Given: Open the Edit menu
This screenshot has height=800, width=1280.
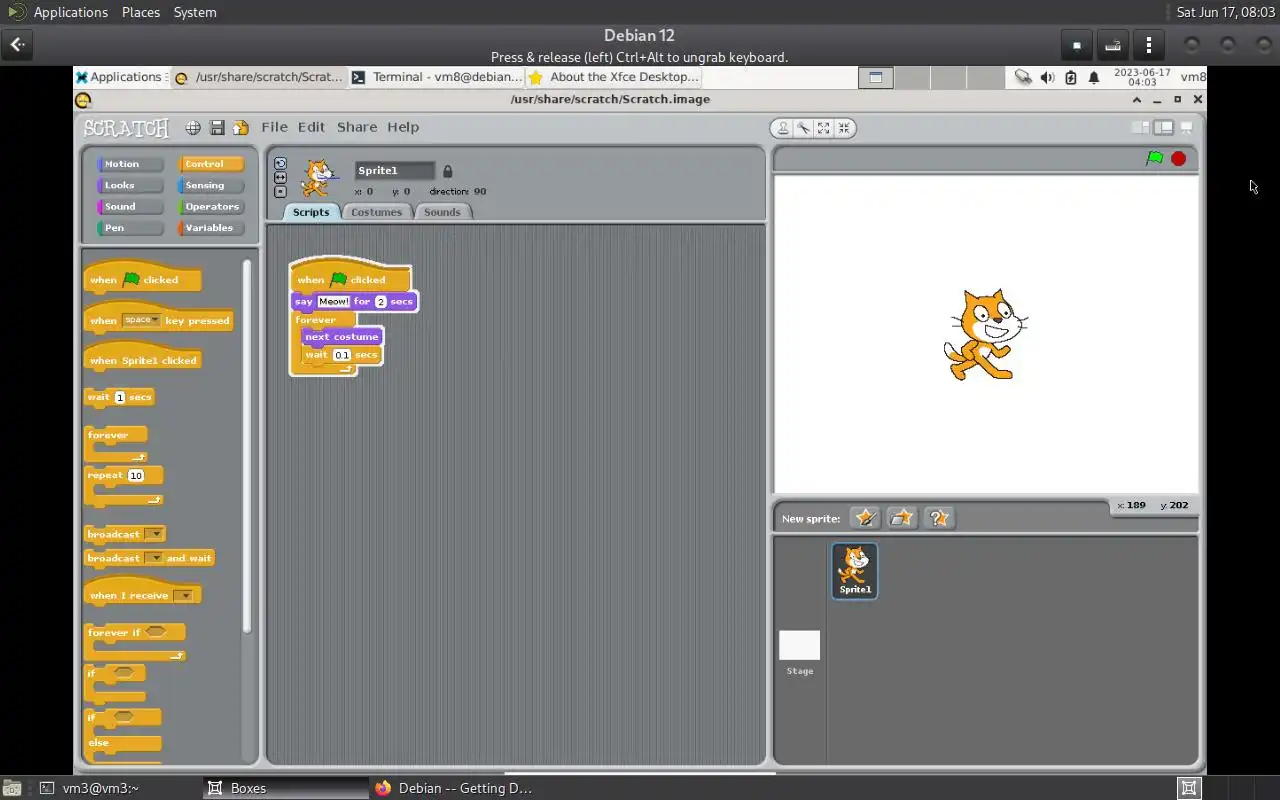Looking at the screenshot, I should coord(311,127).
